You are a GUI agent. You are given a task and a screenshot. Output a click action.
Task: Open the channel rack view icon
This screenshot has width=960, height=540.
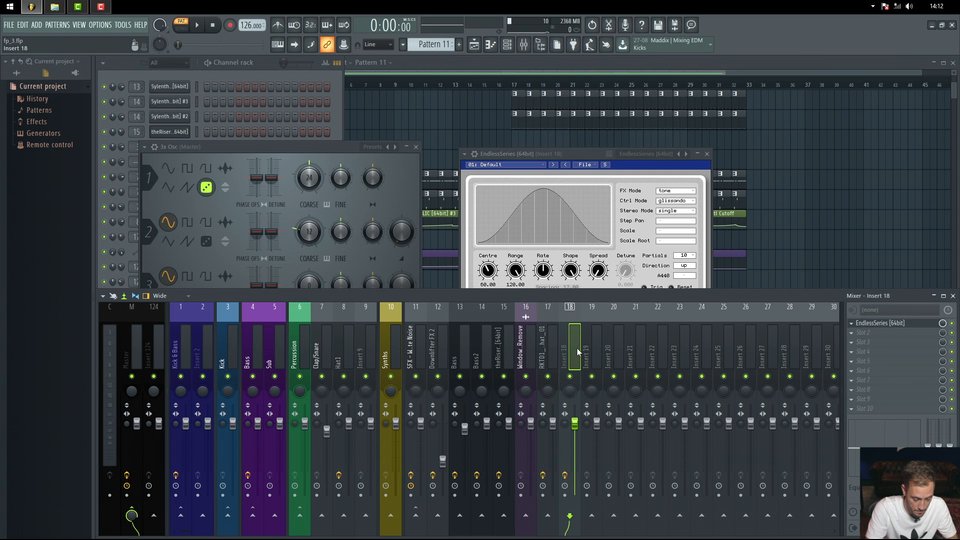tap(507, 44)
